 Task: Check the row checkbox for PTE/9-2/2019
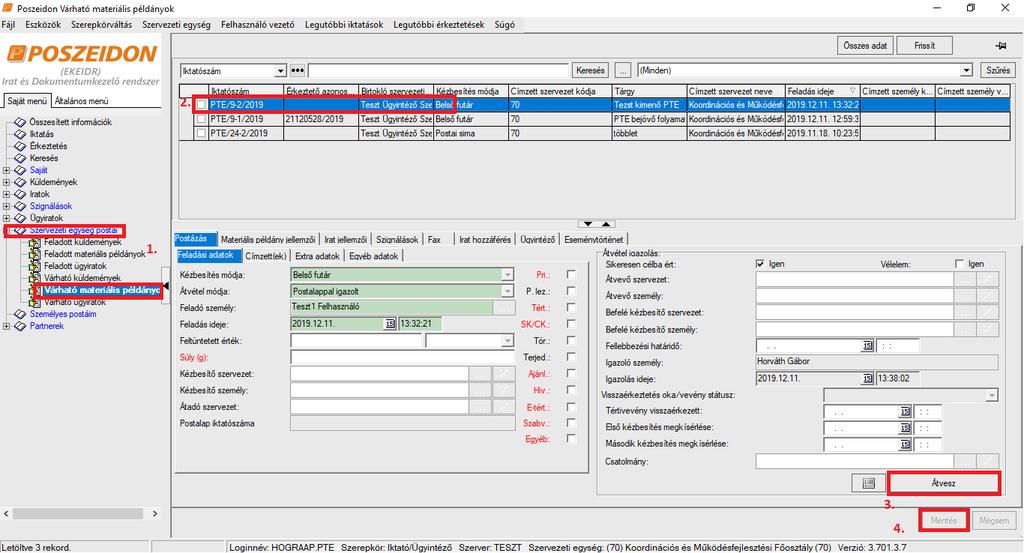tap(201, 104)
